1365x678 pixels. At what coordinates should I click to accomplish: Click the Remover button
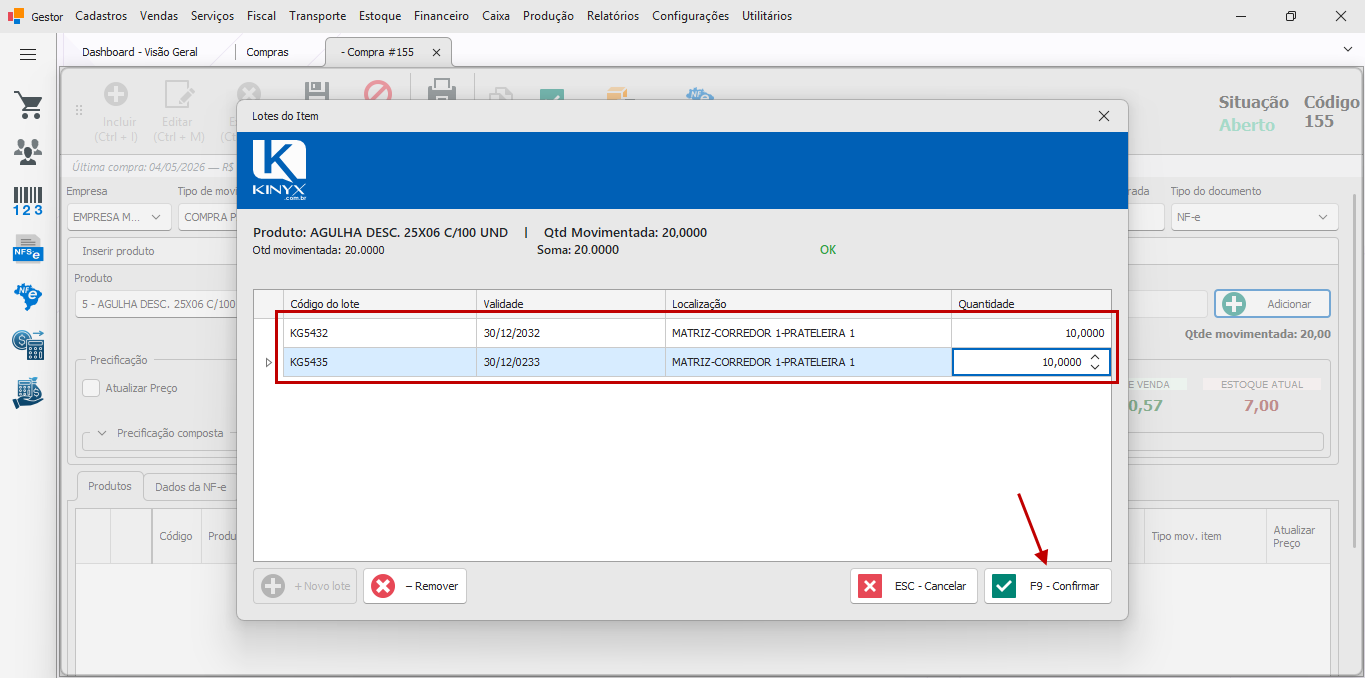point(415,586)
